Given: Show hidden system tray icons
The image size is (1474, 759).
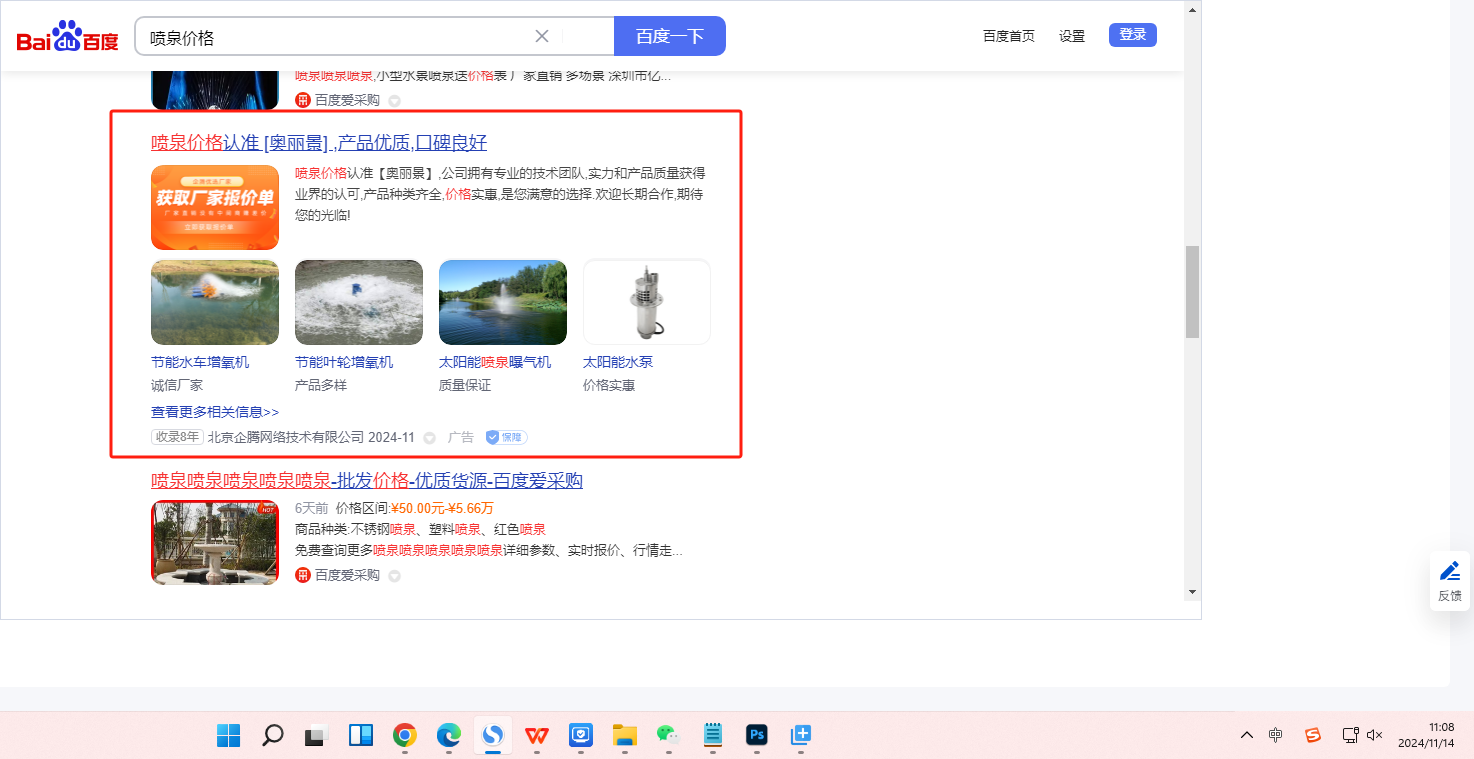Looking at the screenshot, I should (1246, 735).
